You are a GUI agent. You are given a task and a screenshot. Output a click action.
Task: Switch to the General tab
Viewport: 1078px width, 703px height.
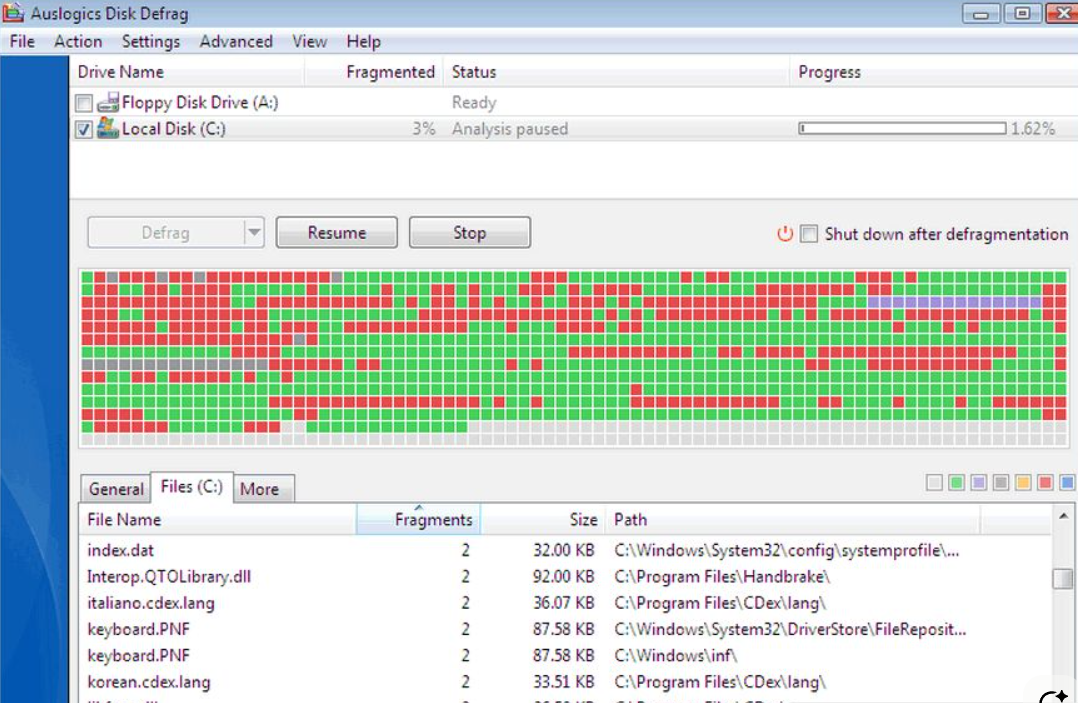click(x=116, y=489)
